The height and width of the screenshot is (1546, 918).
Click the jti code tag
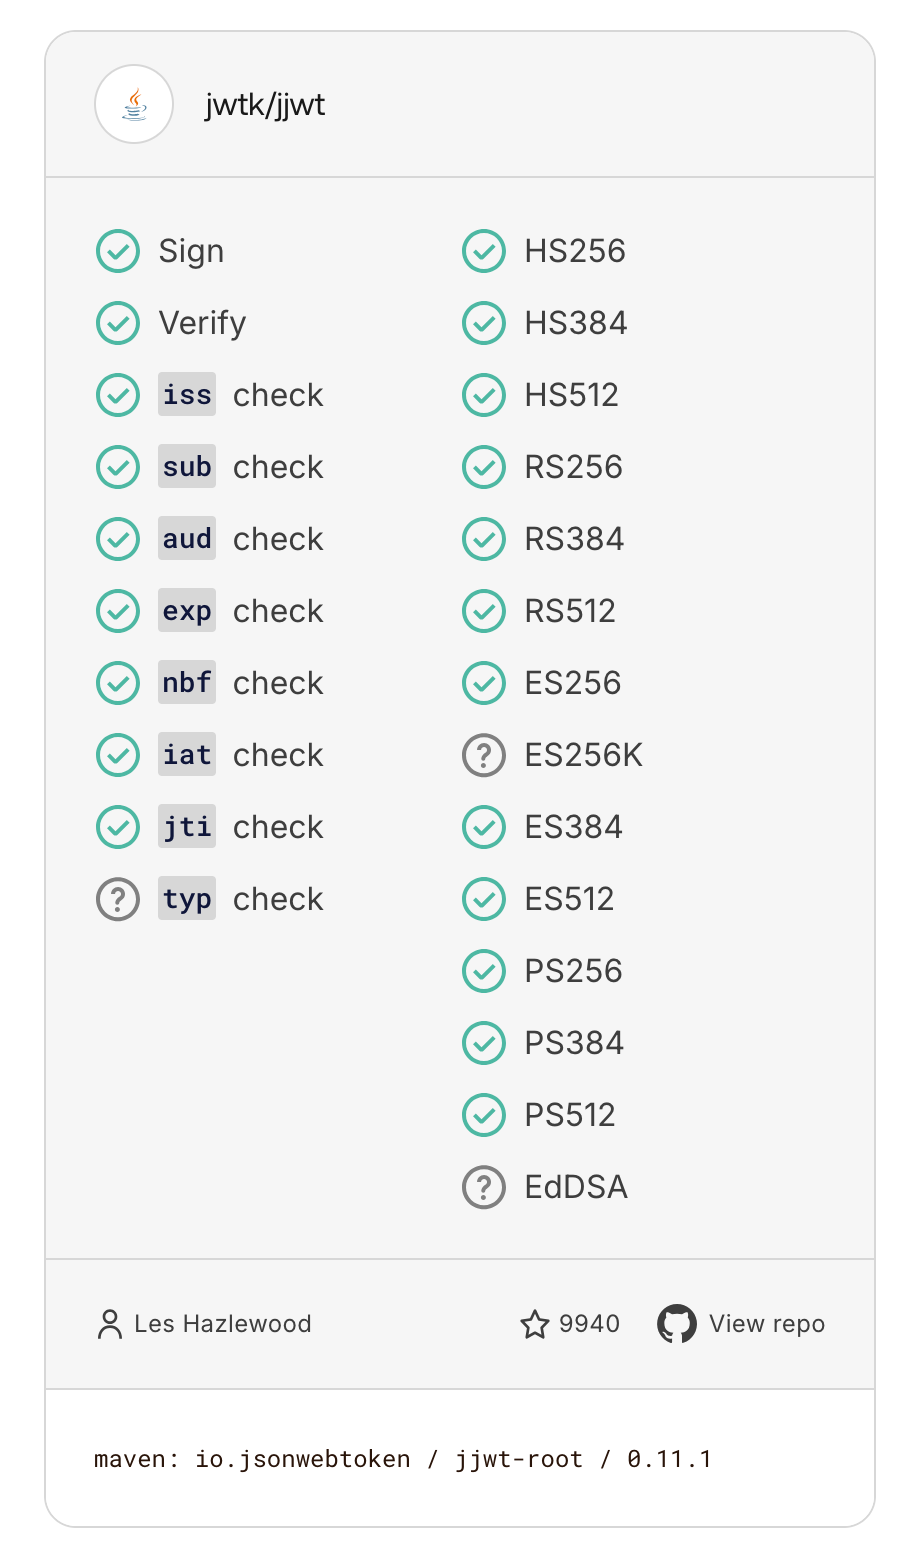click(x=187, y=827)
